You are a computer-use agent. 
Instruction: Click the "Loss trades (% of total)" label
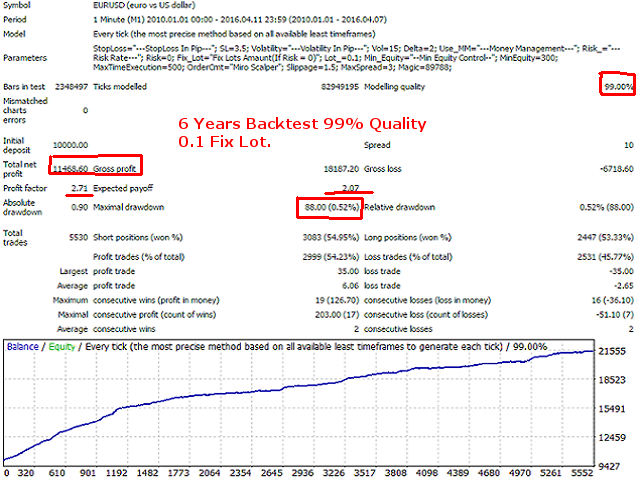coord(408,257)
